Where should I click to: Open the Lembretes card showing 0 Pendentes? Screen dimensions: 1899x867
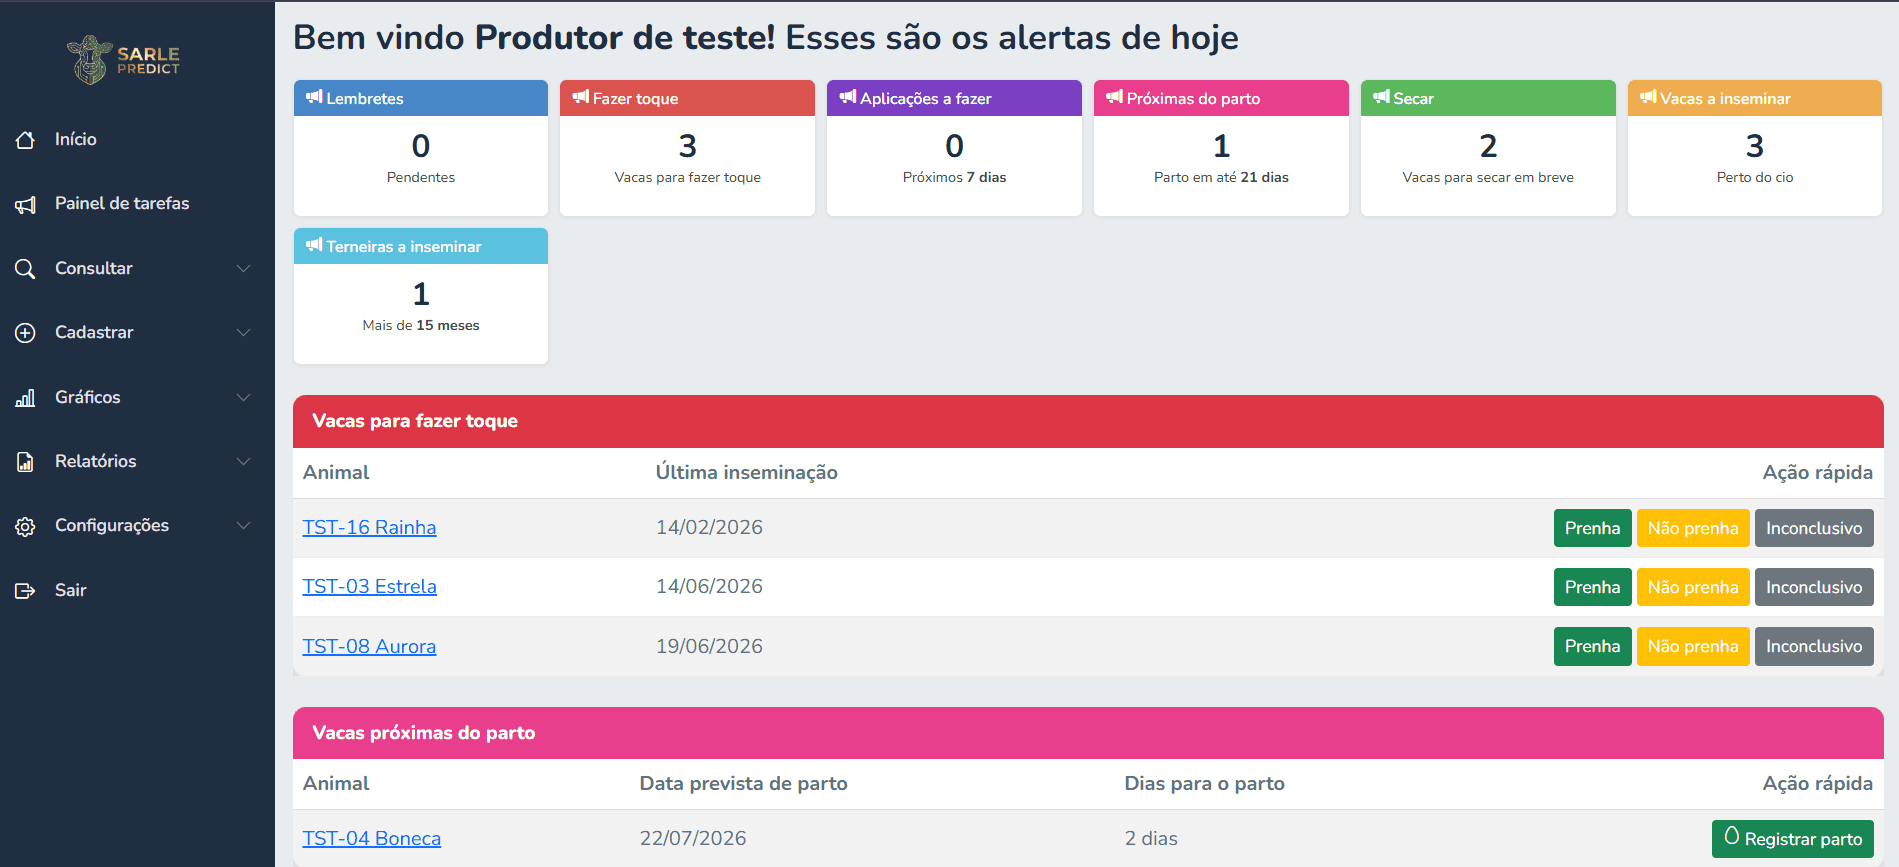(421, 148)
